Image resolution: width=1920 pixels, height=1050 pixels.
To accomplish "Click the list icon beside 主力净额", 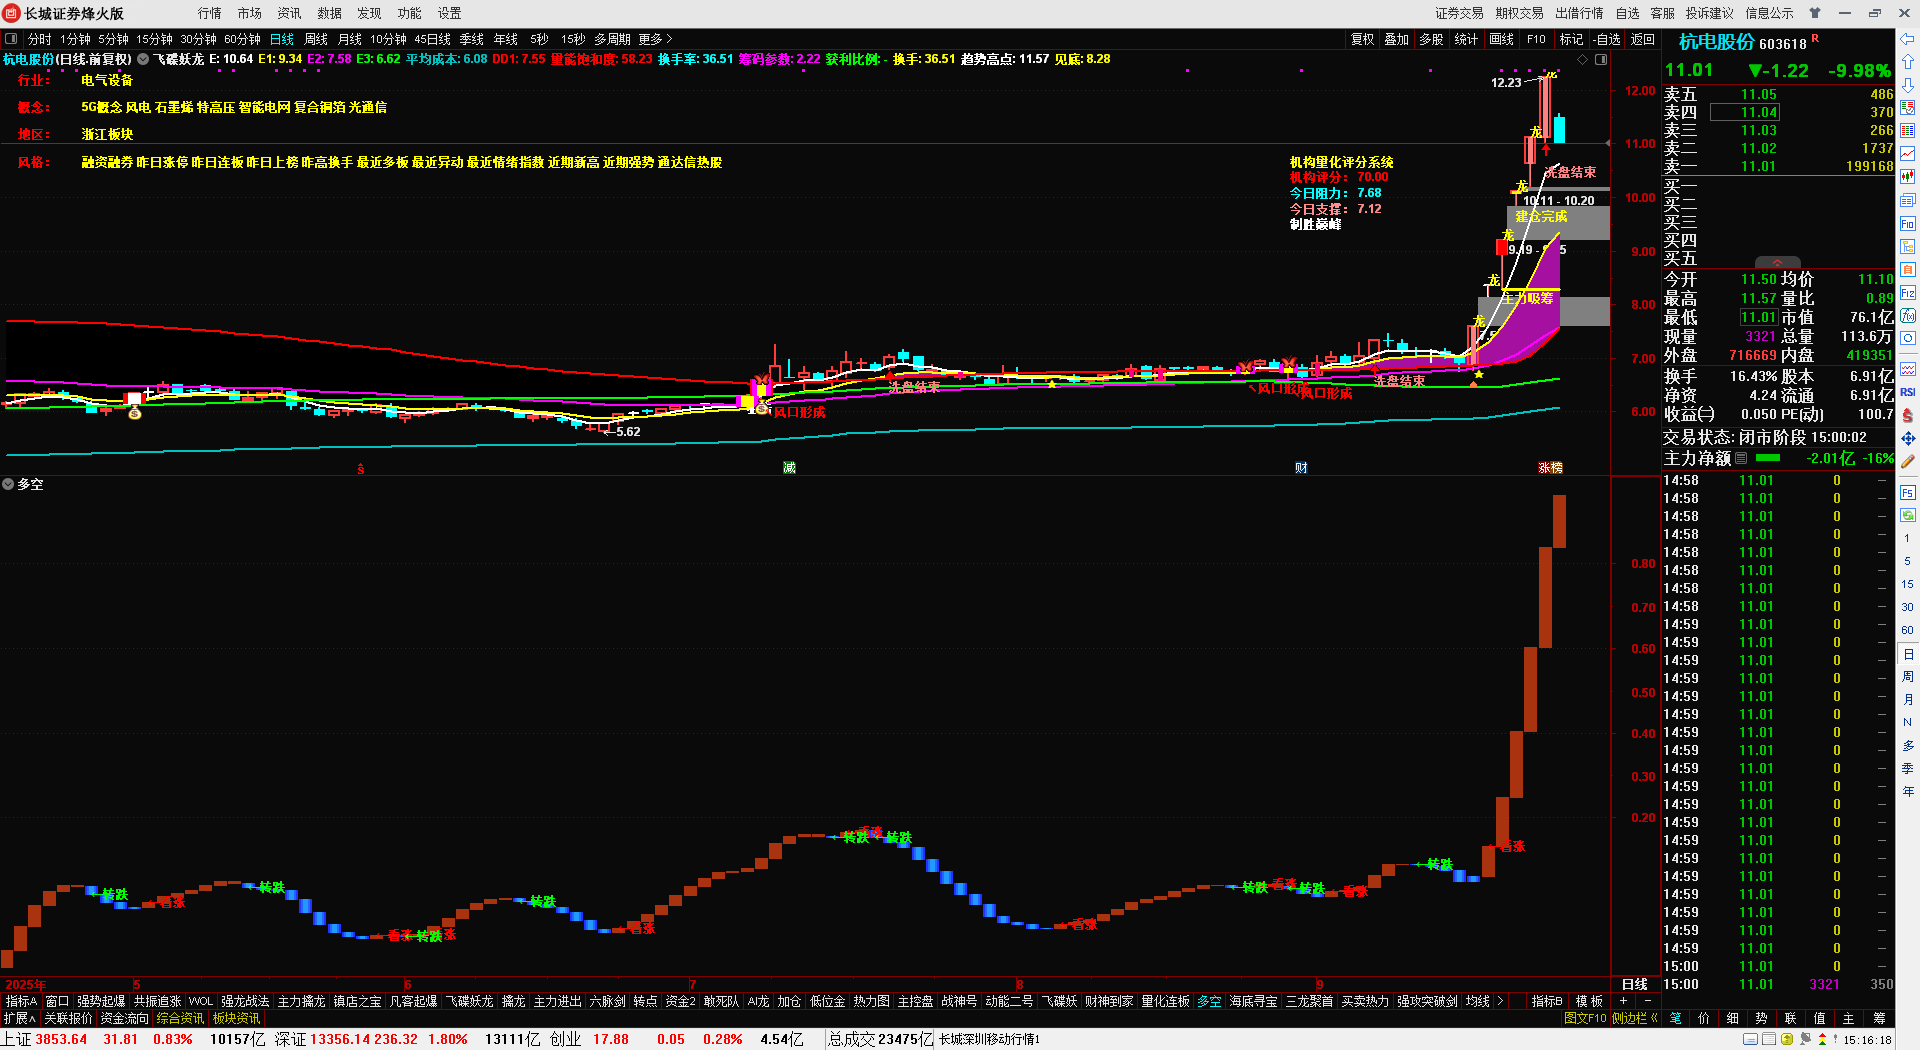I will (x=1741, y=458).
